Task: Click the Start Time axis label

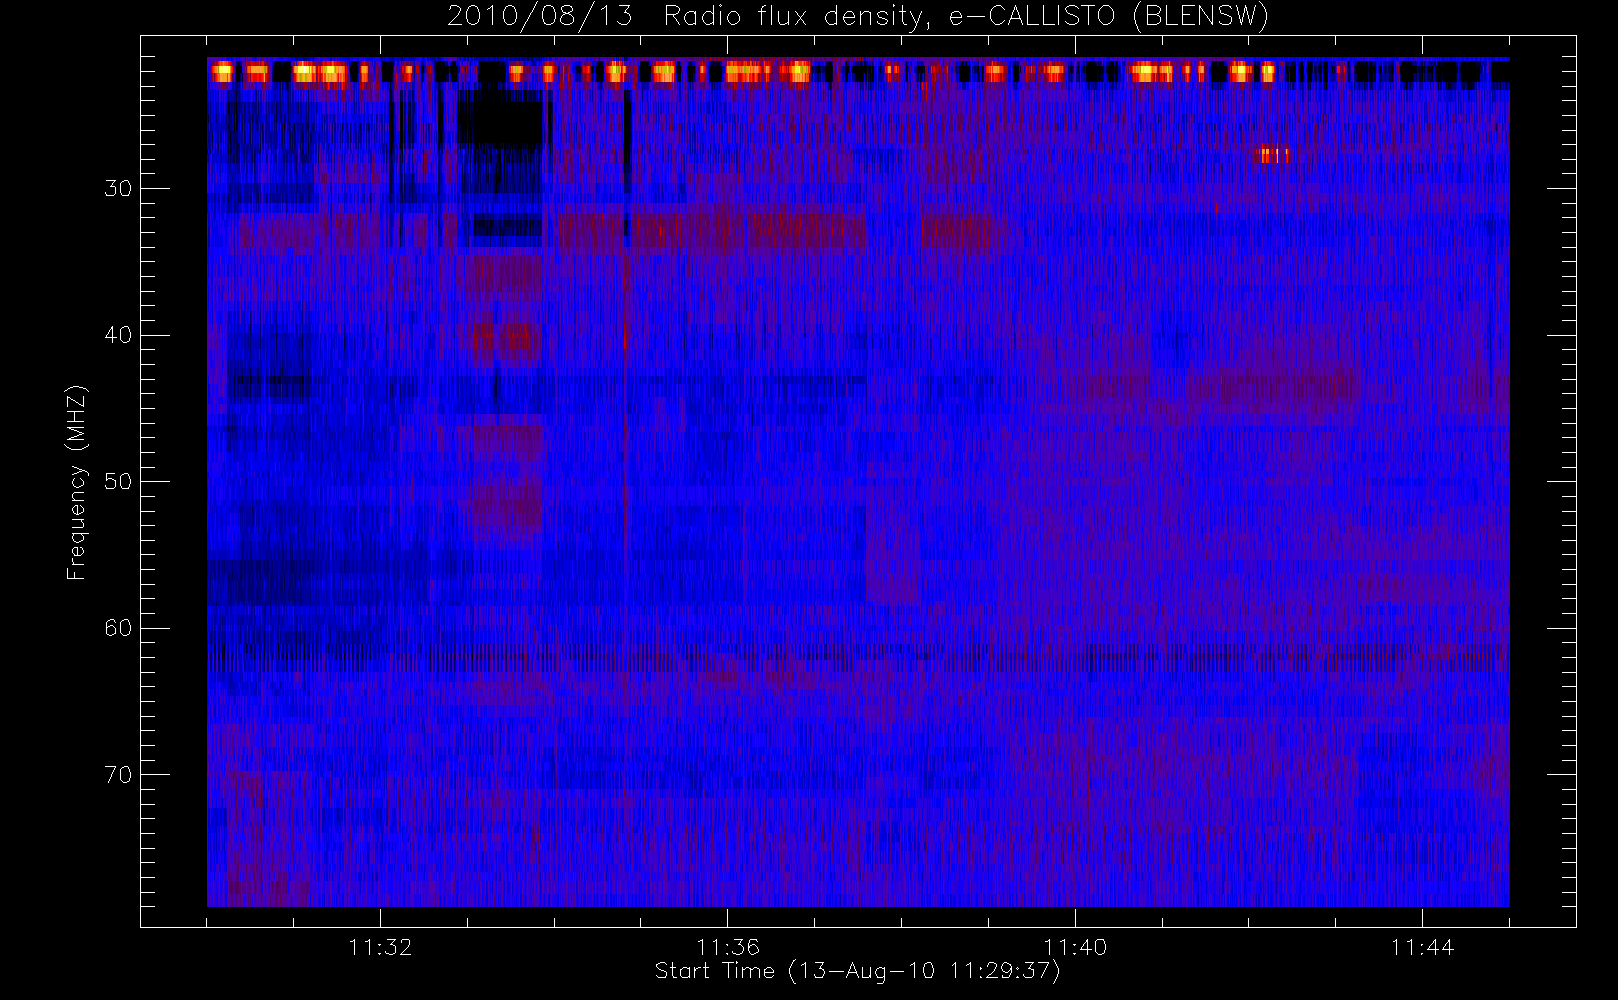Action: pos(858,971)
